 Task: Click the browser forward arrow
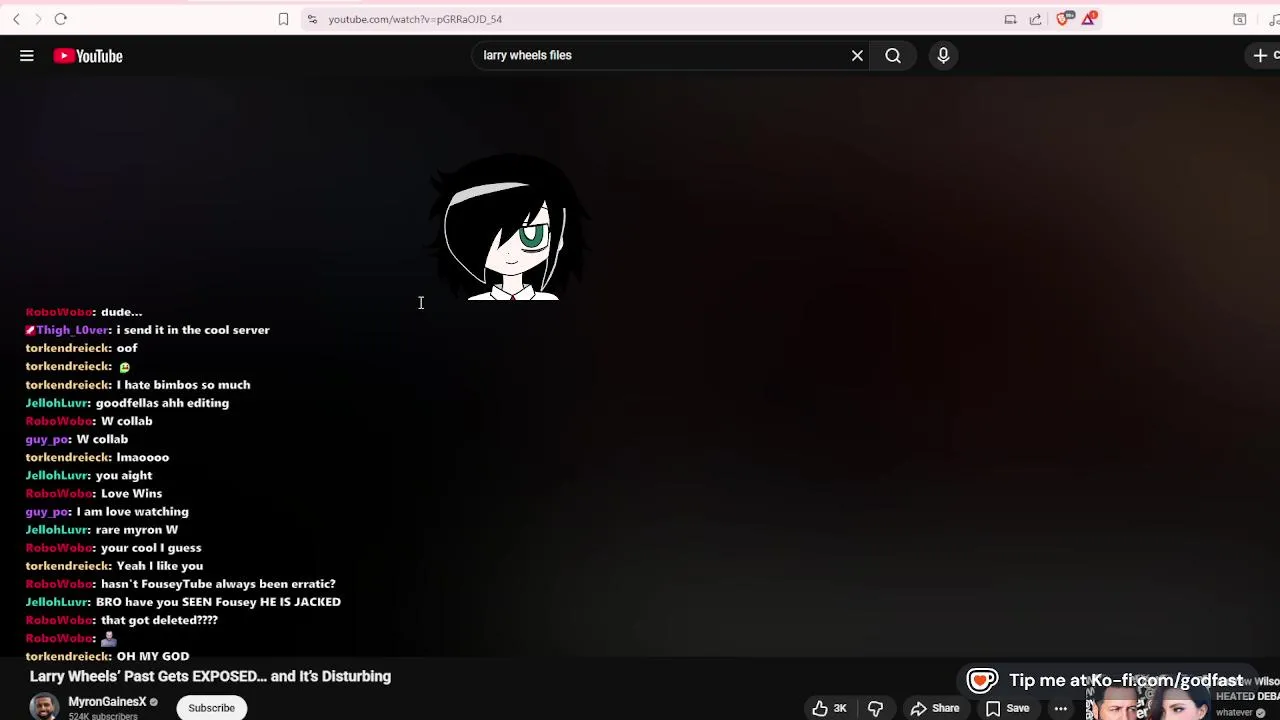tap(38, 19)
